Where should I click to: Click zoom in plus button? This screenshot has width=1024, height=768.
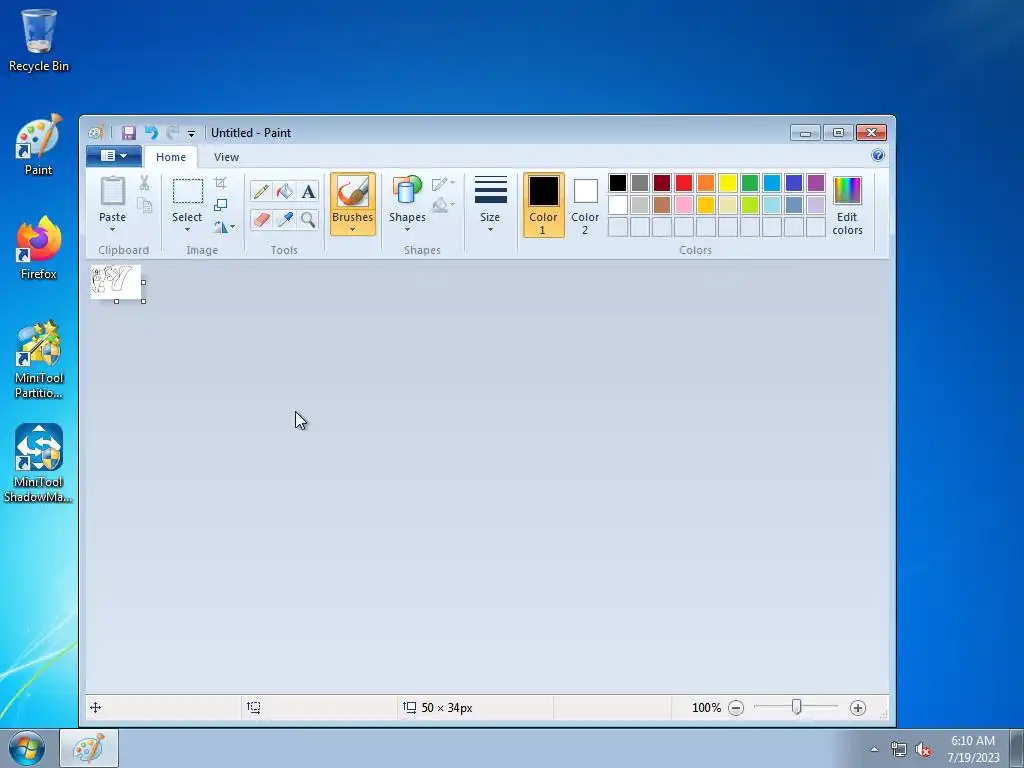click(858, 708)
